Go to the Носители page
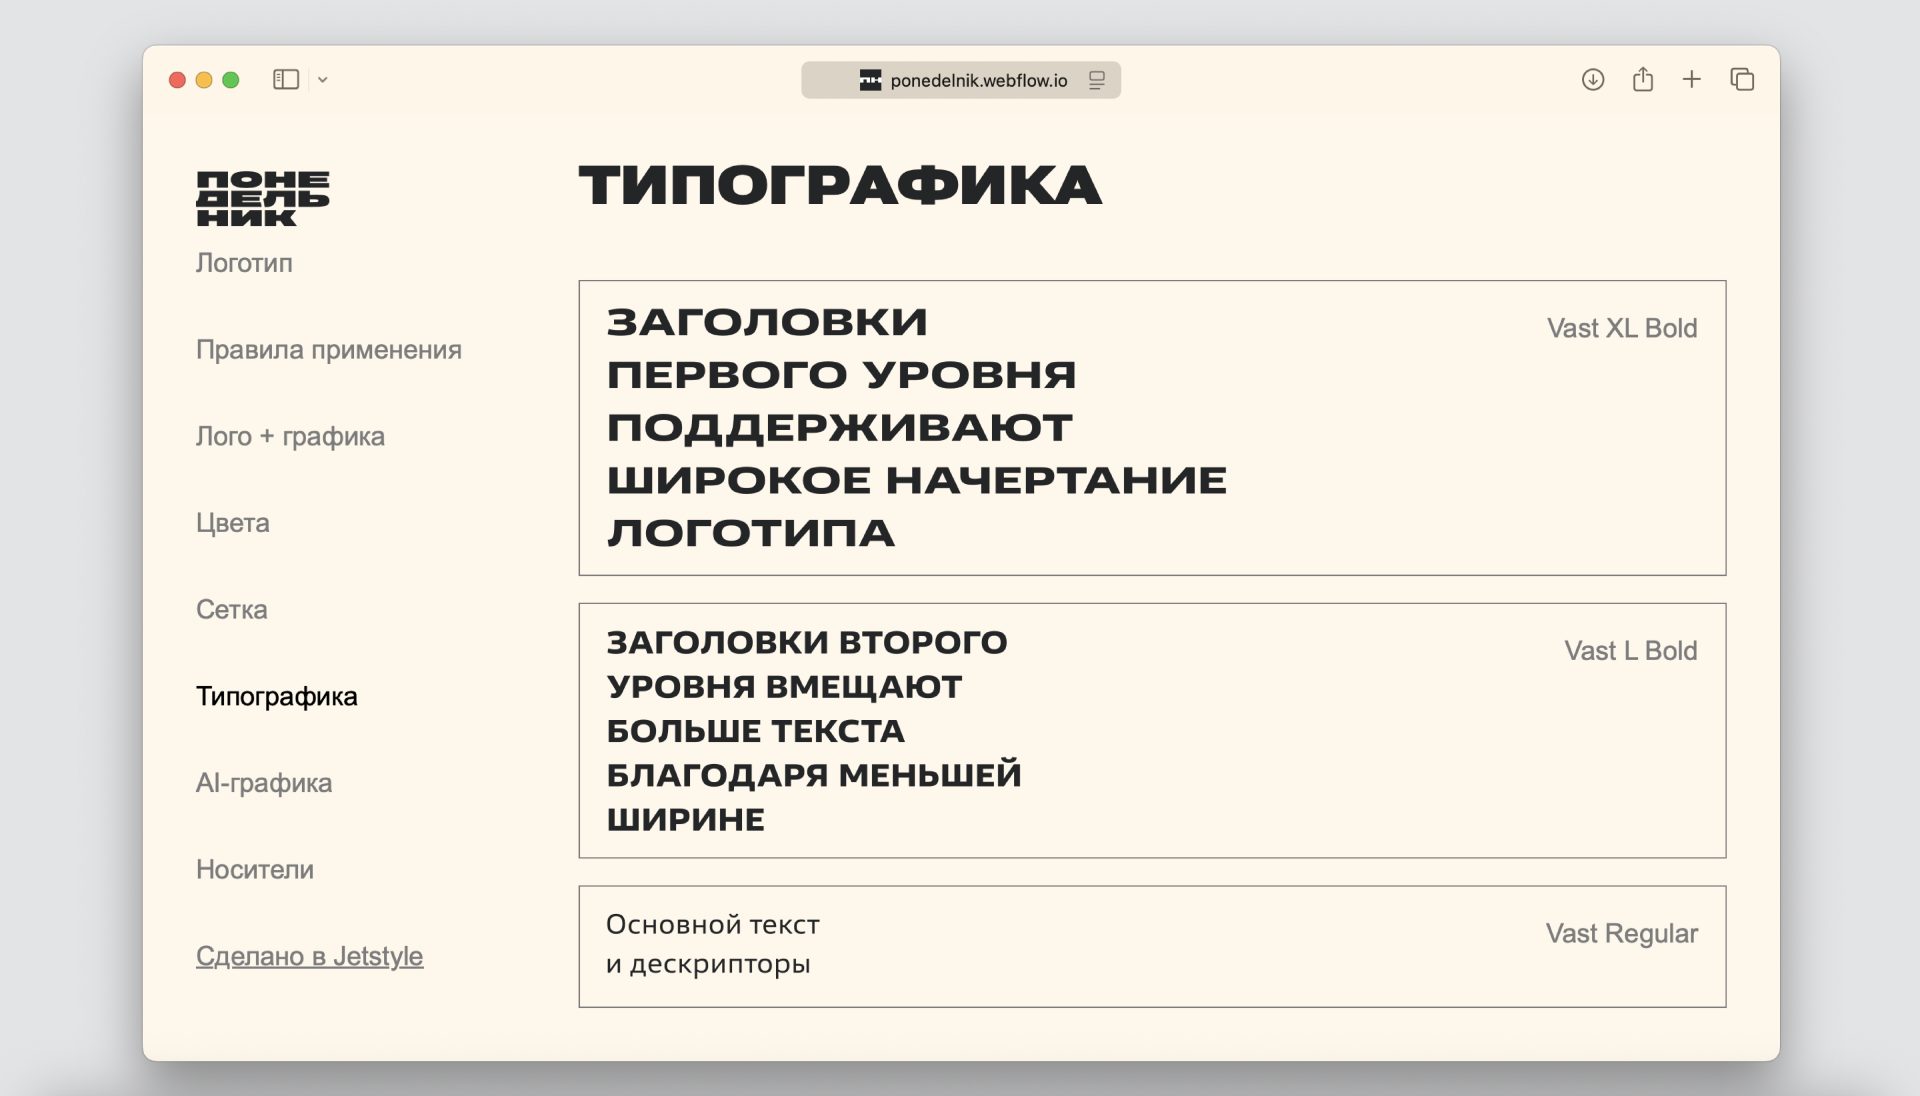The width and height of the screenshot is (1920, 1096). (254, 870)
